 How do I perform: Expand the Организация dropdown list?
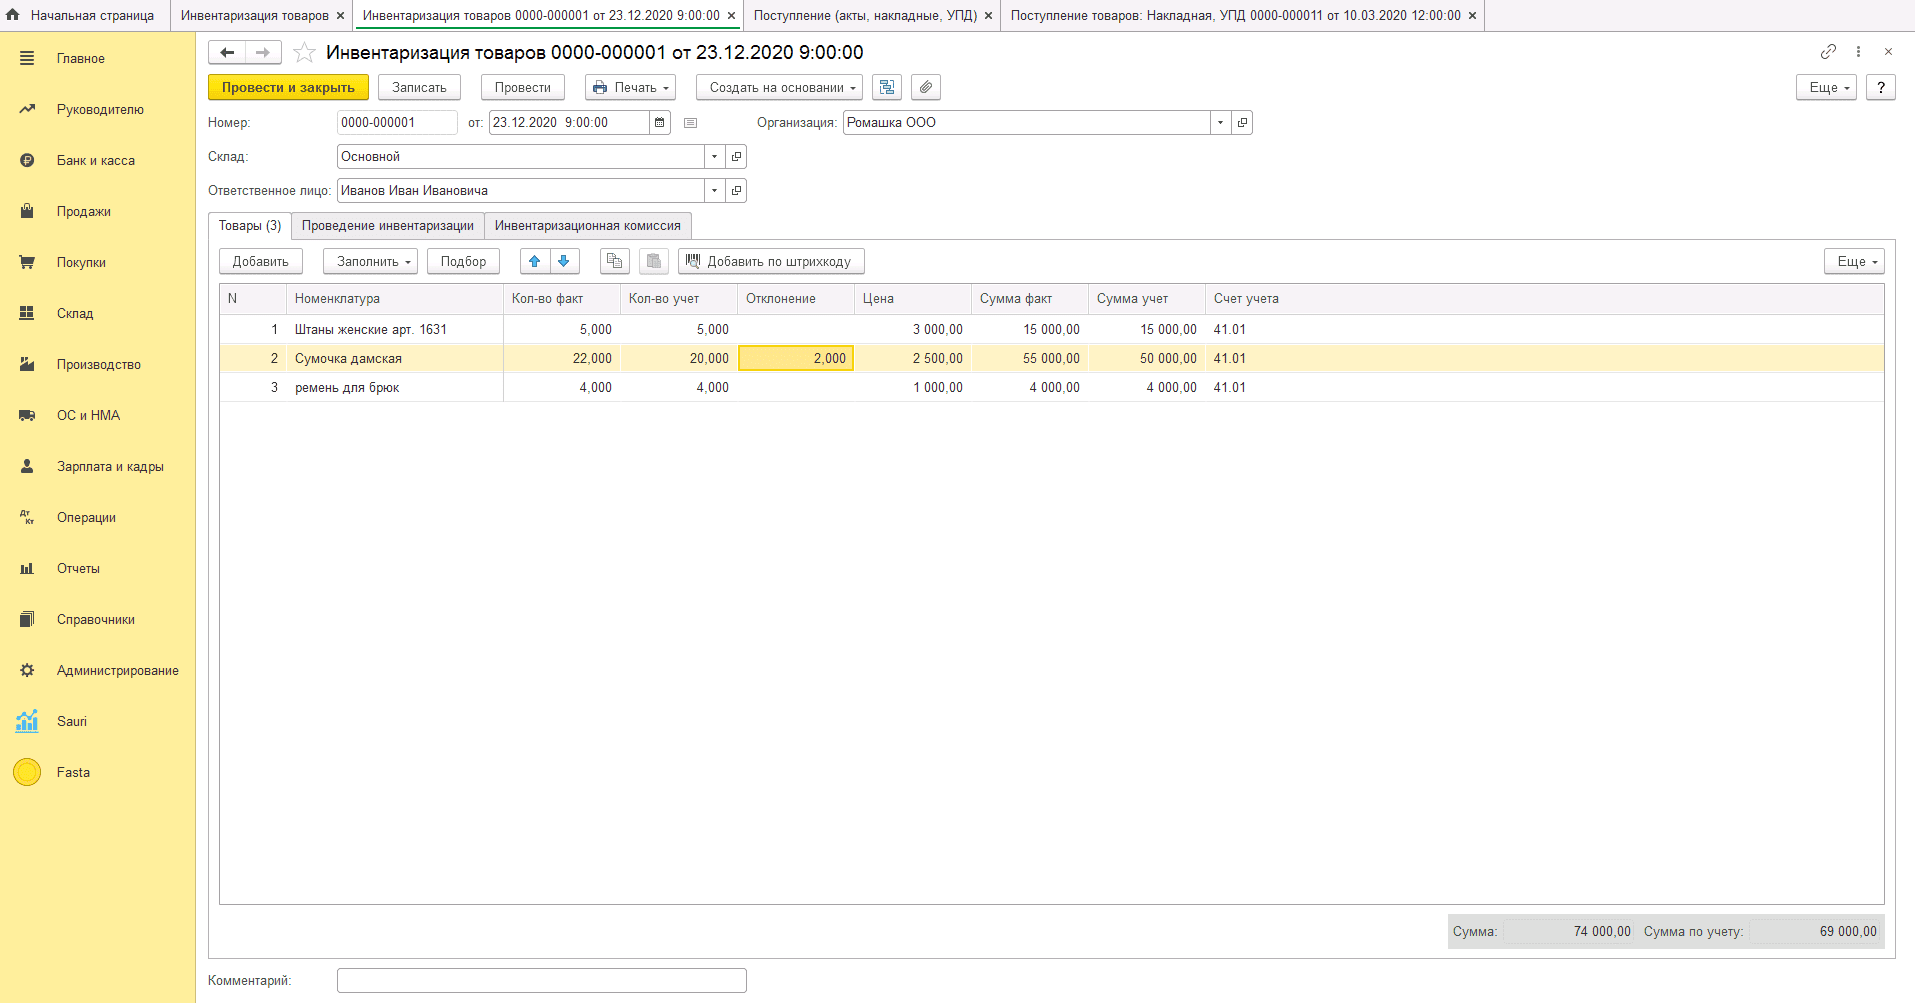[1220, 123]
